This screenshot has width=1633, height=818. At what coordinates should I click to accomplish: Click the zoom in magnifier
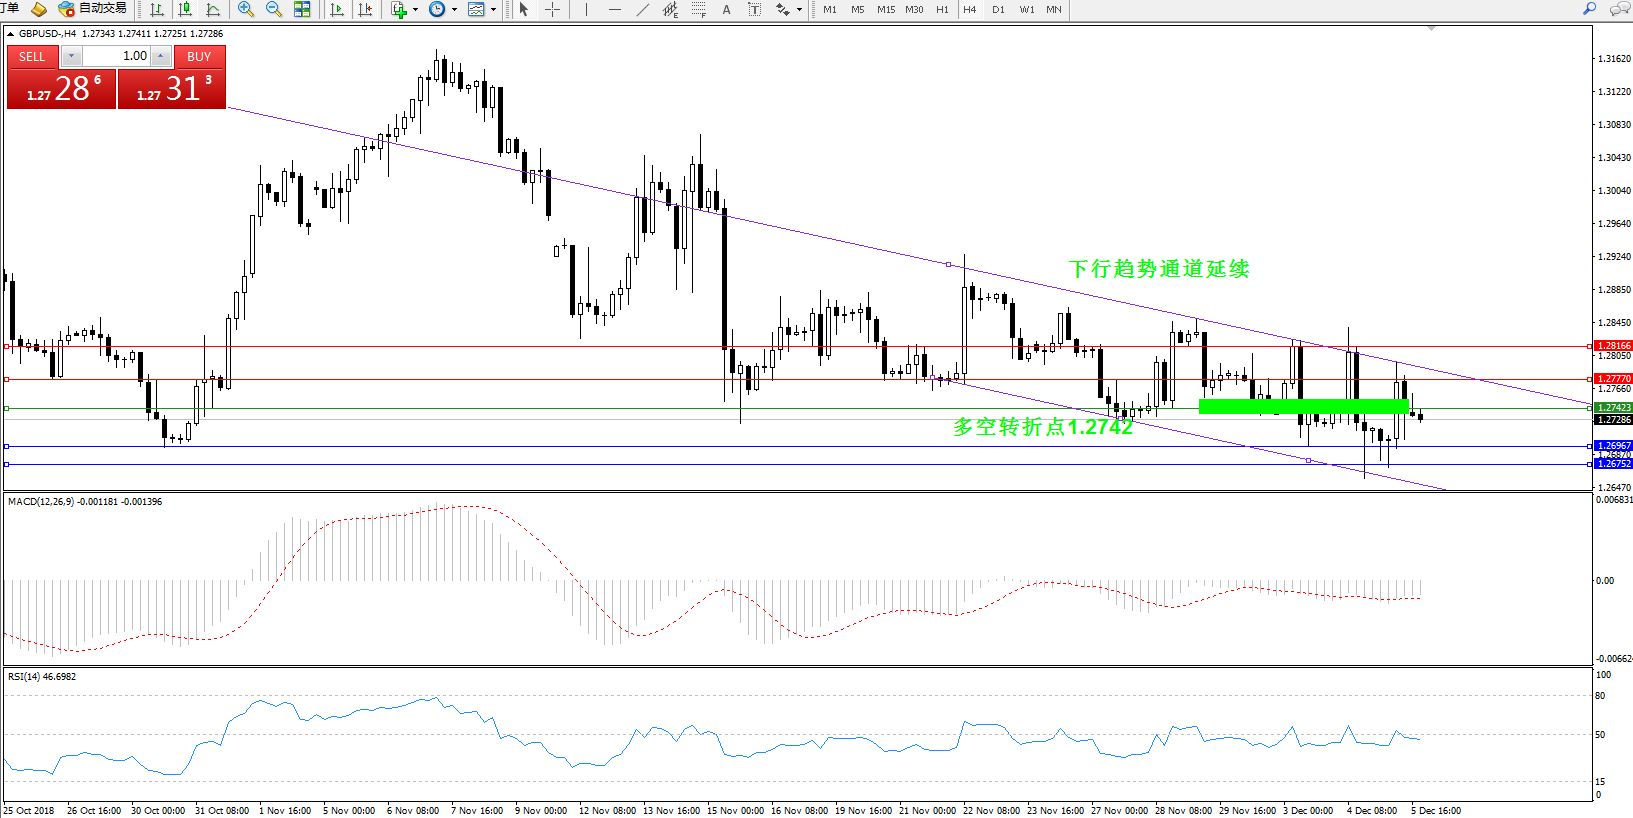pos(245,9)
